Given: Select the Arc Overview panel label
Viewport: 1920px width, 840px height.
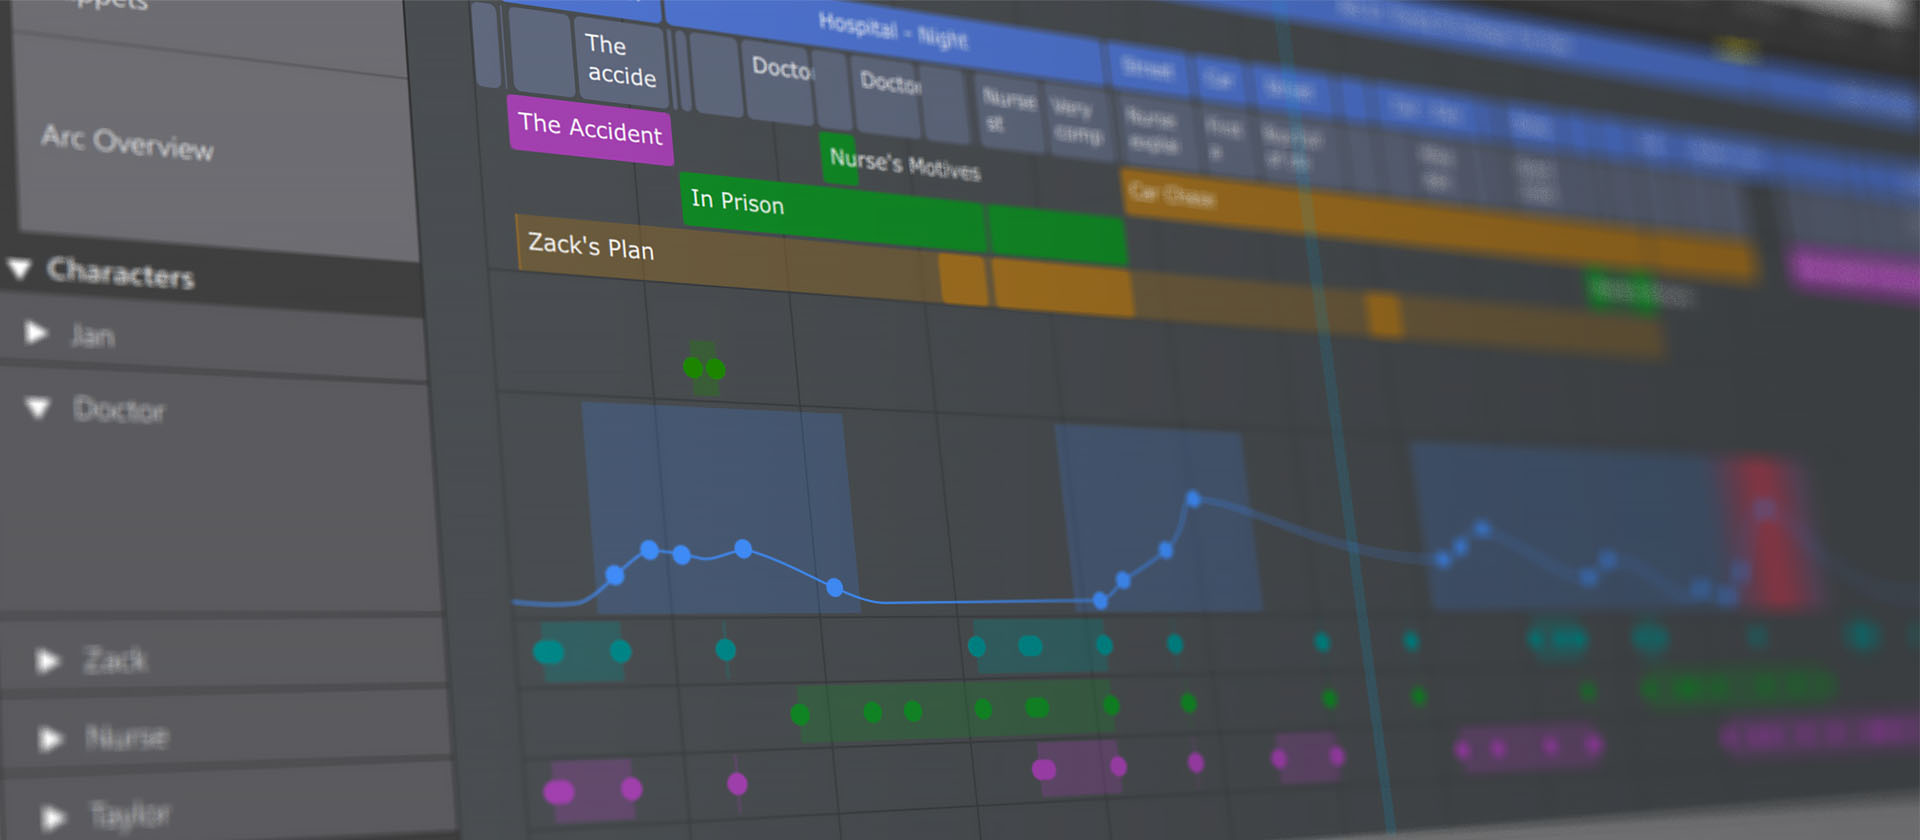Looking at the screenshot, I should (127, 142).
